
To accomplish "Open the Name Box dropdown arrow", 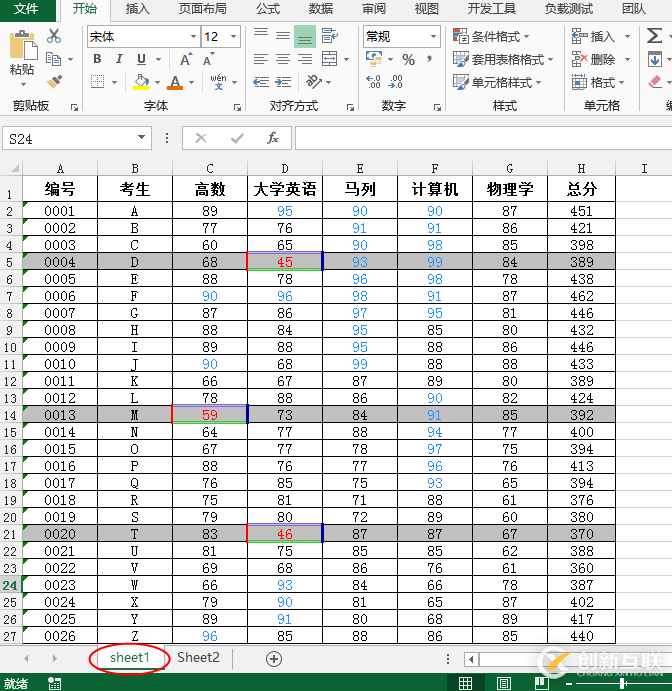I will [x=141, y=137].
